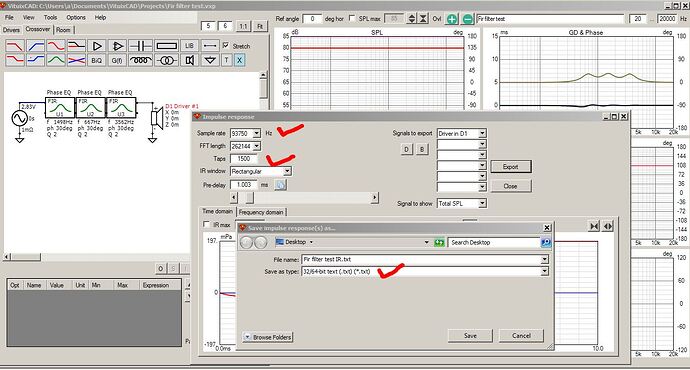The height and width of the screenshot is (370, 690).
Task: Open the Sample rate dropdown
Action: (x=257, y=133)
